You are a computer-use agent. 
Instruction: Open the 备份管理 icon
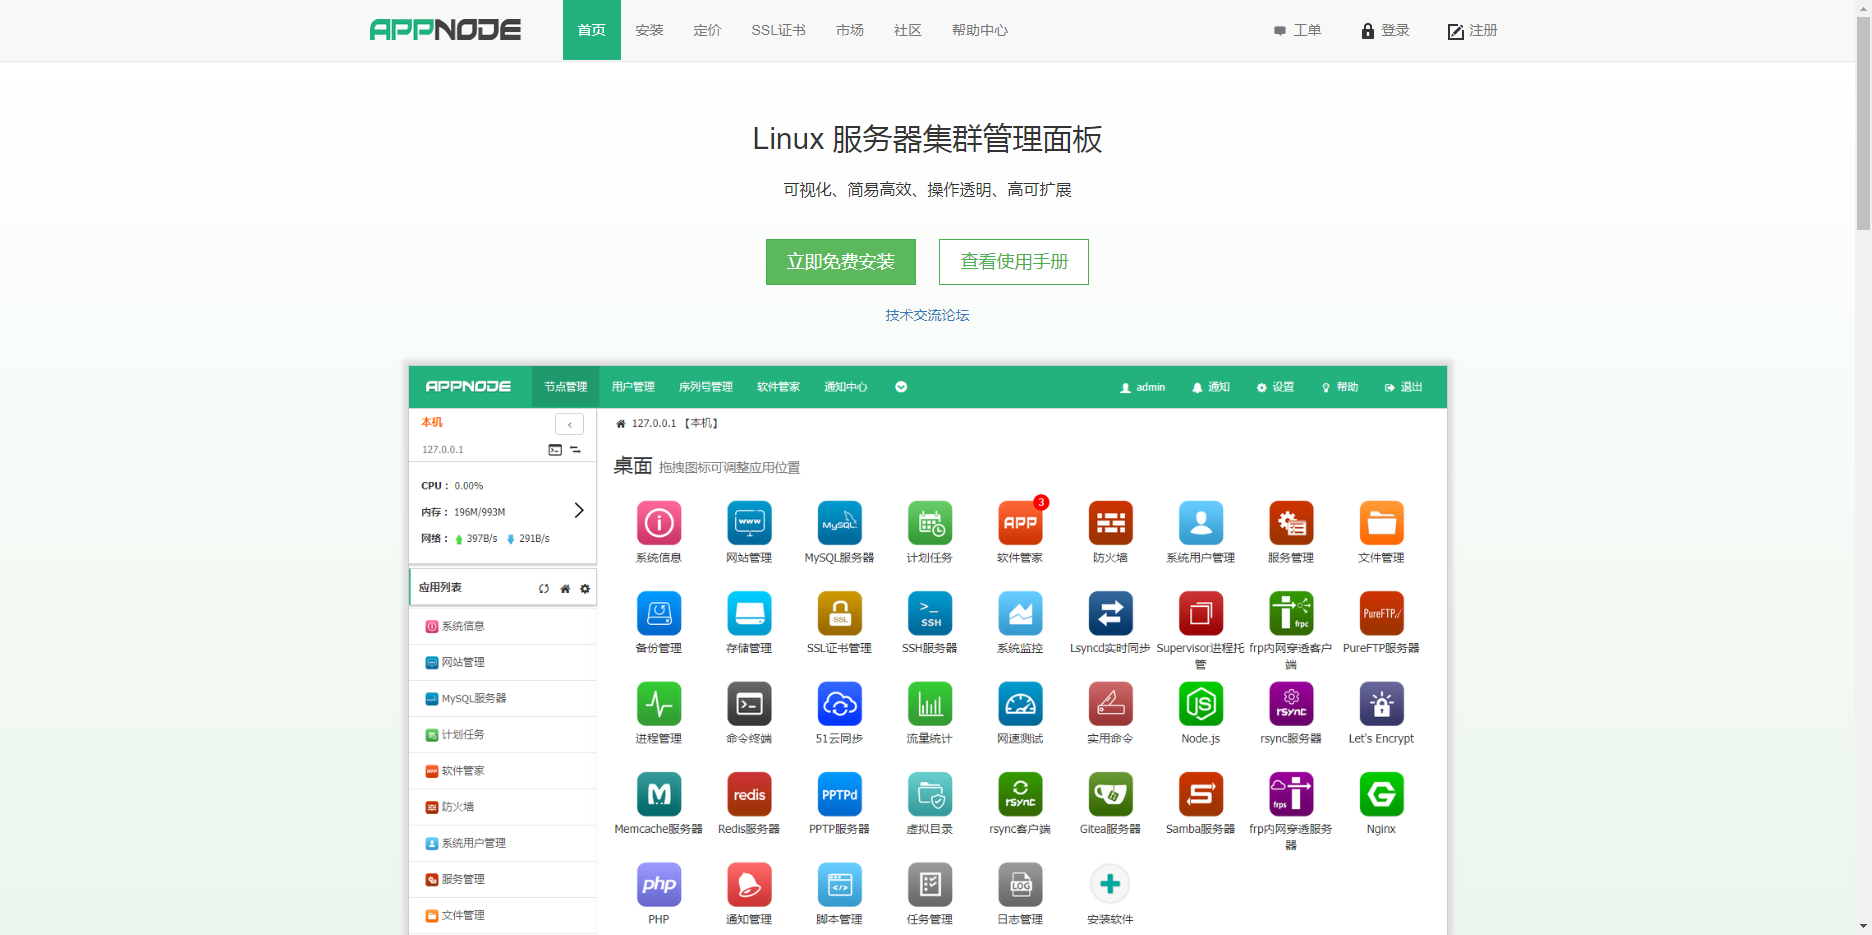click(x=659, y=613)
